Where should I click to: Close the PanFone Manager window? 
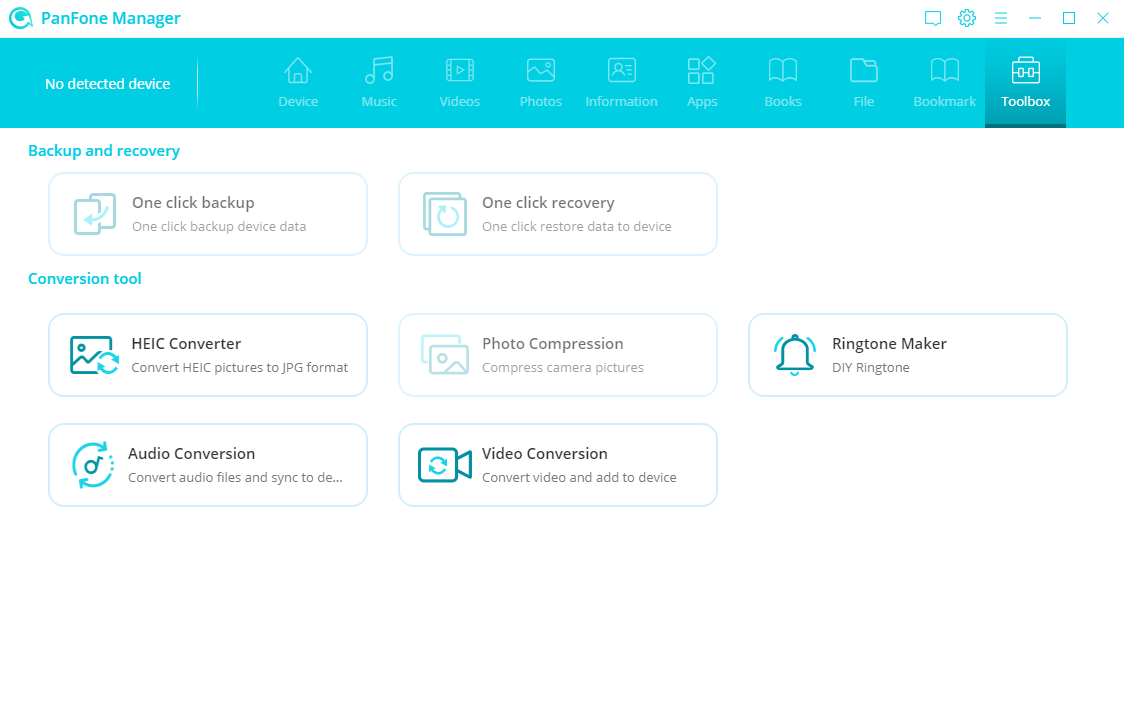1102,18
